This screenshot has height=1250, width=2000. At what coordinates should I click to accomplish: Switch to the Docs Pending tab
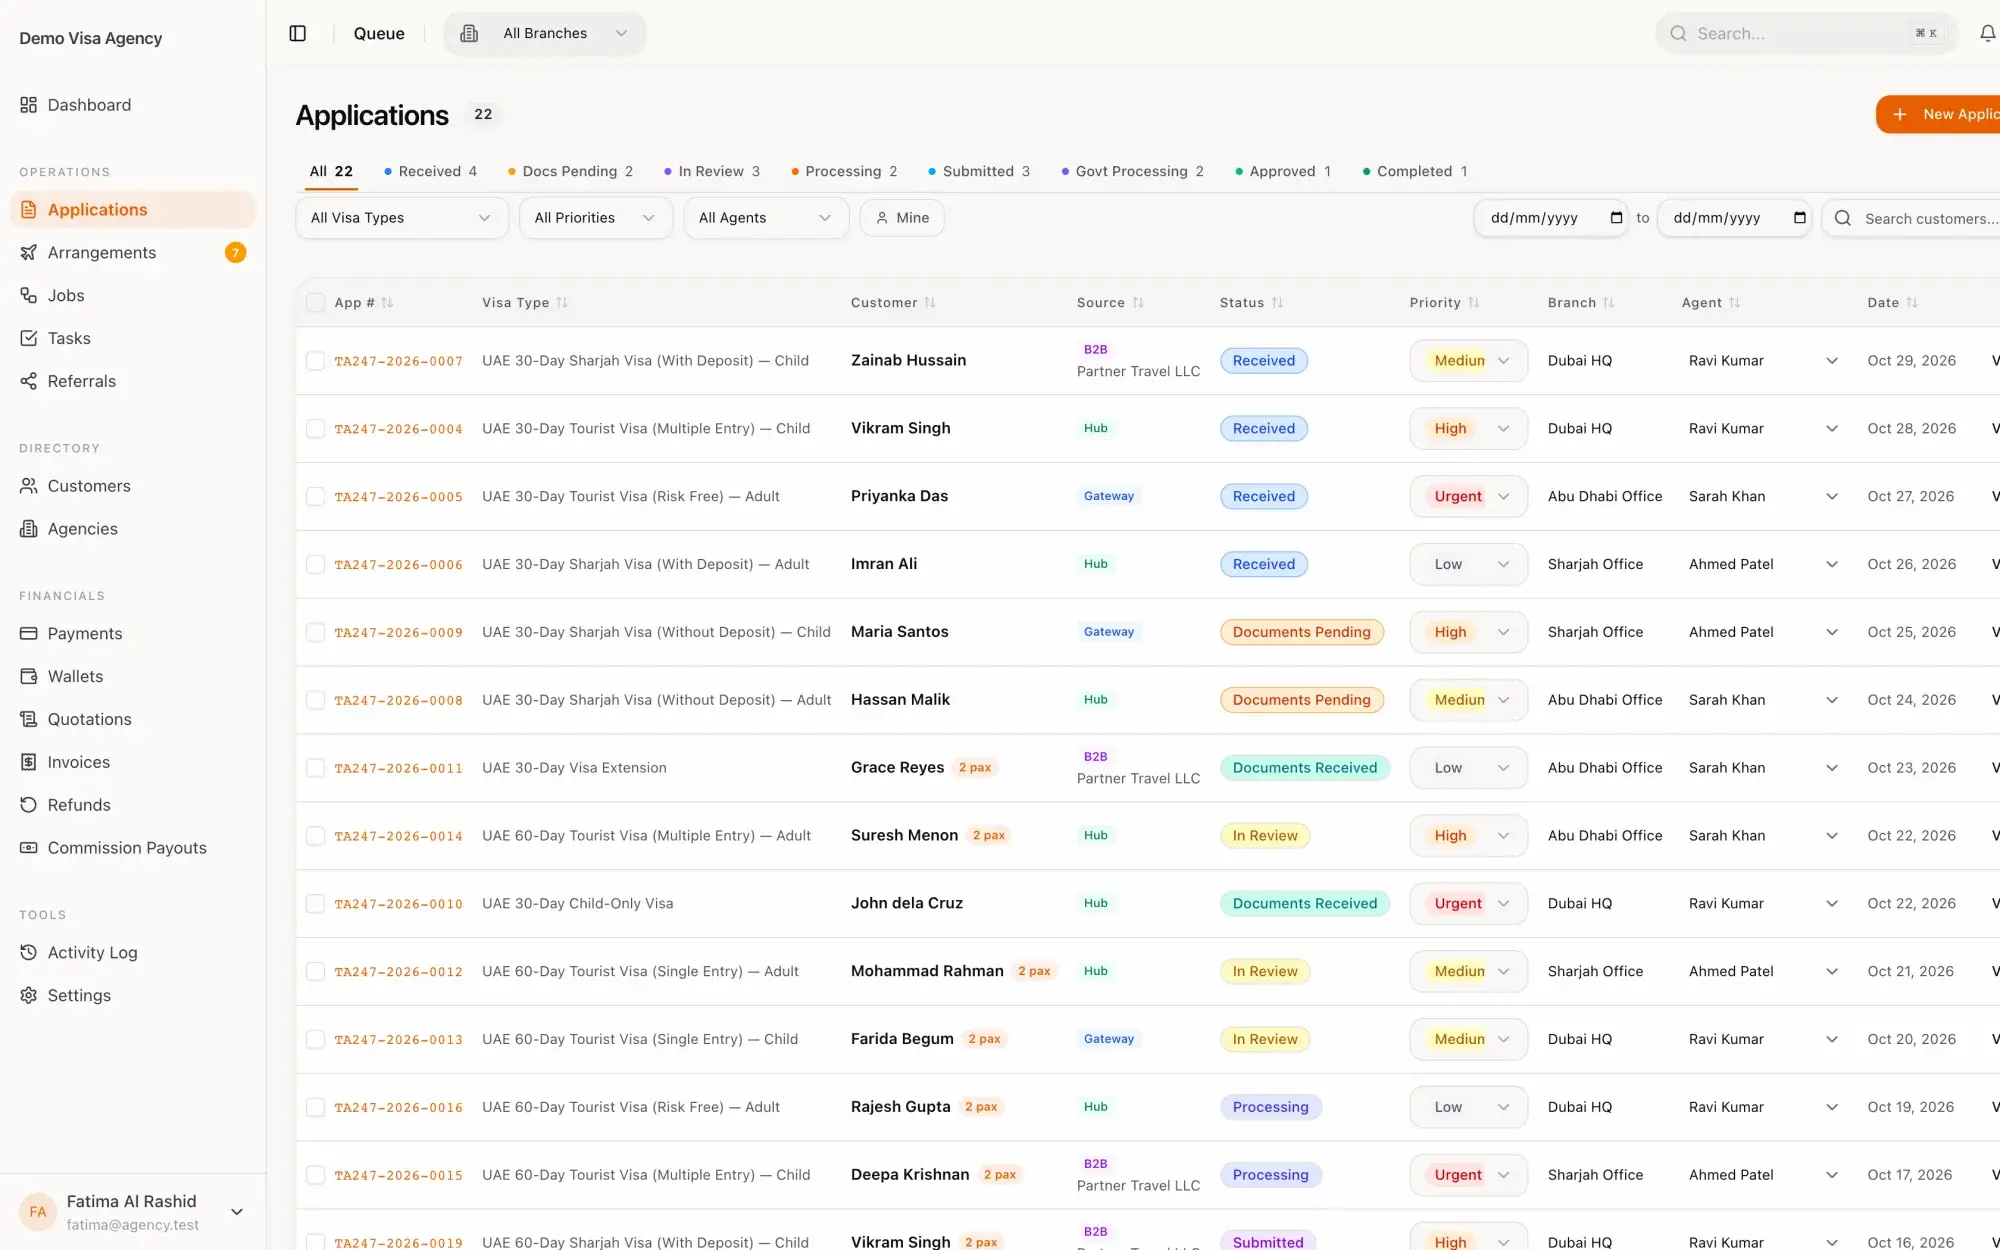coord(570,171)
